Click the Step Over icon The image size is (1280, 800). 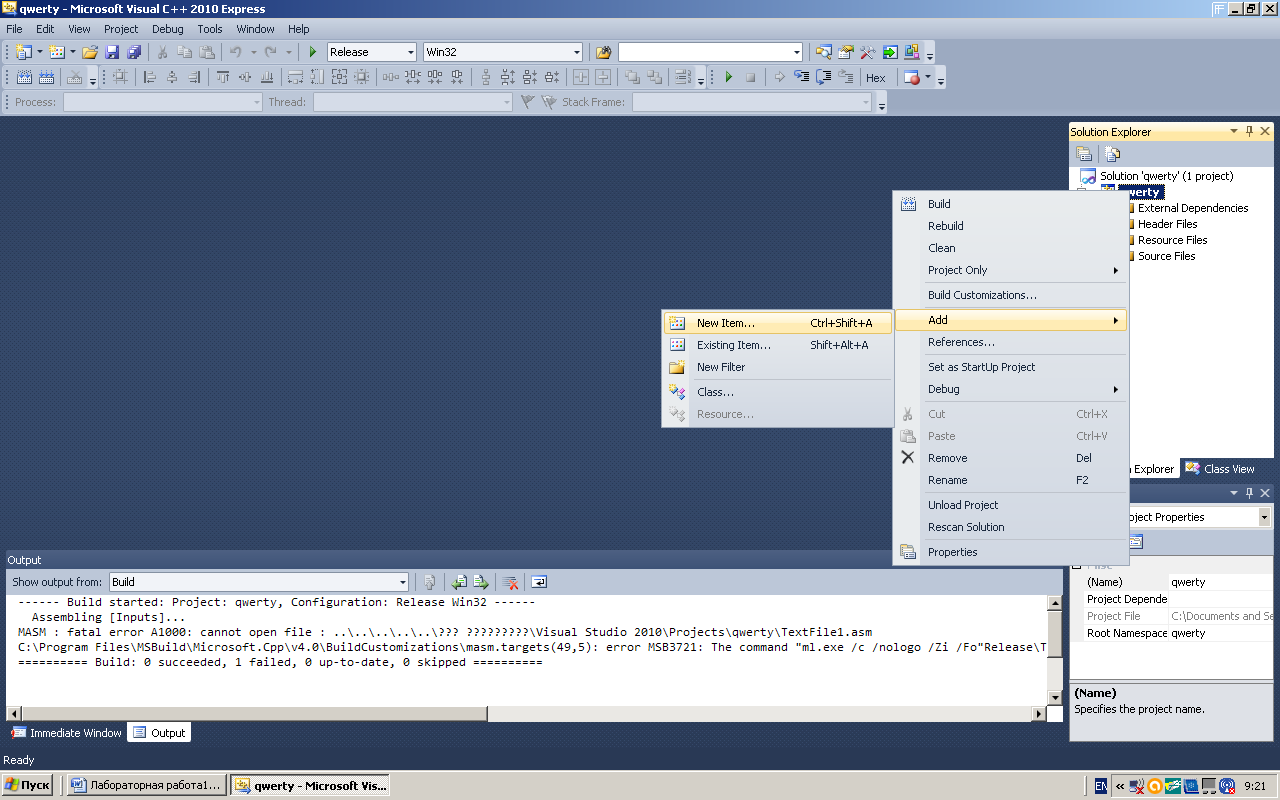824,77
